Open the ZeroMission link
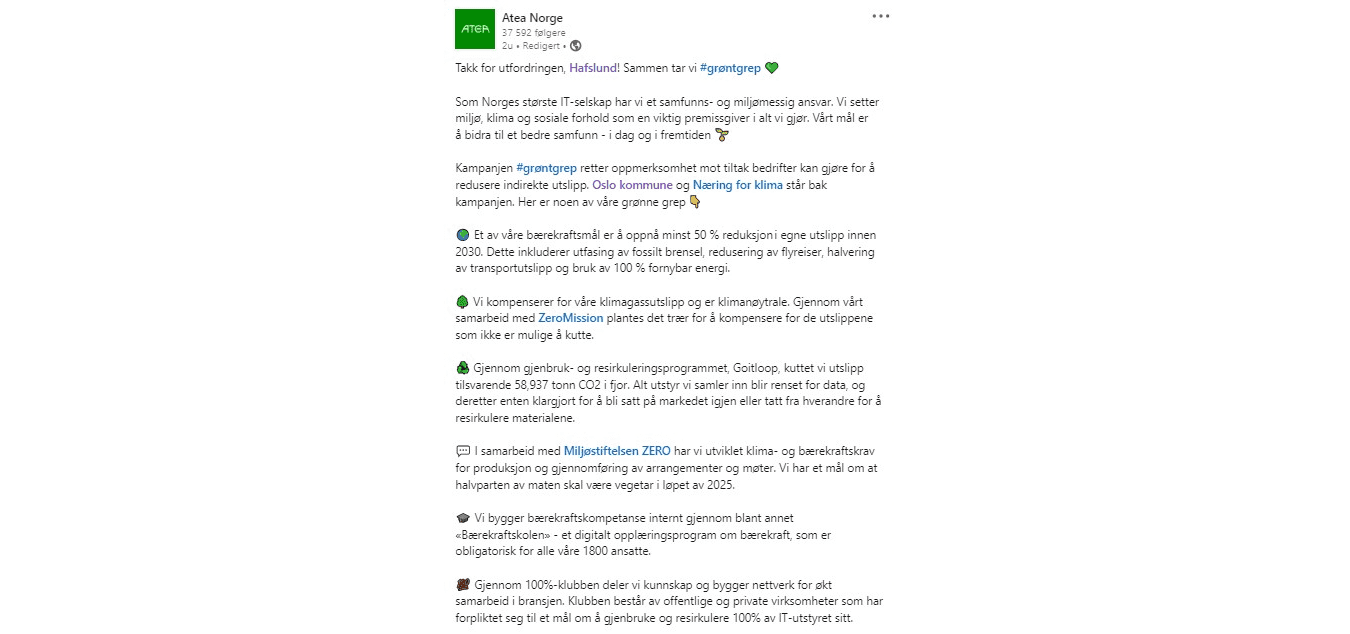Viewport: 1350px width, 634px height. 571,318
